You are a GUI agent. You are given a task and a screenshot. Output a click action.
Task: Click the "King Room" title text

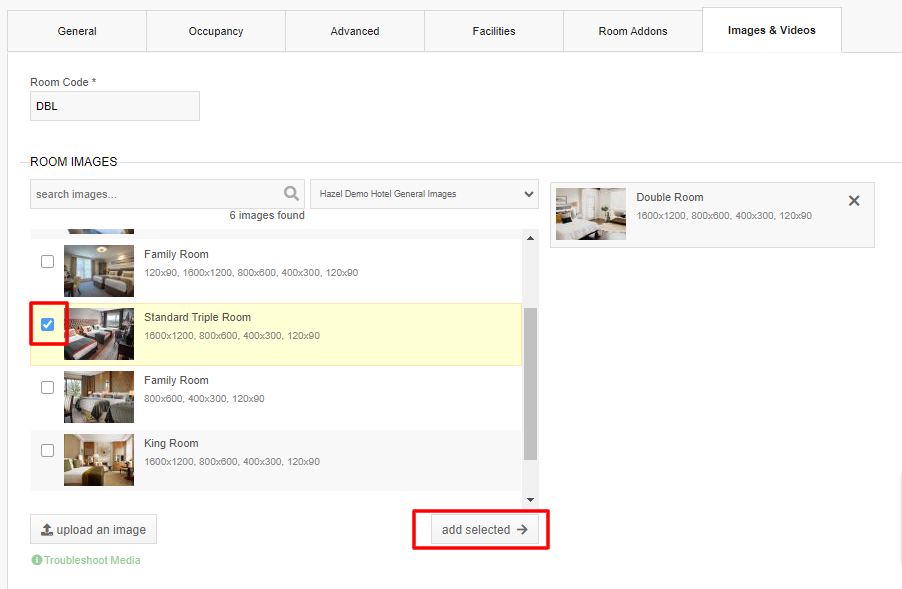pyautogui.click(x=171, y=443)
